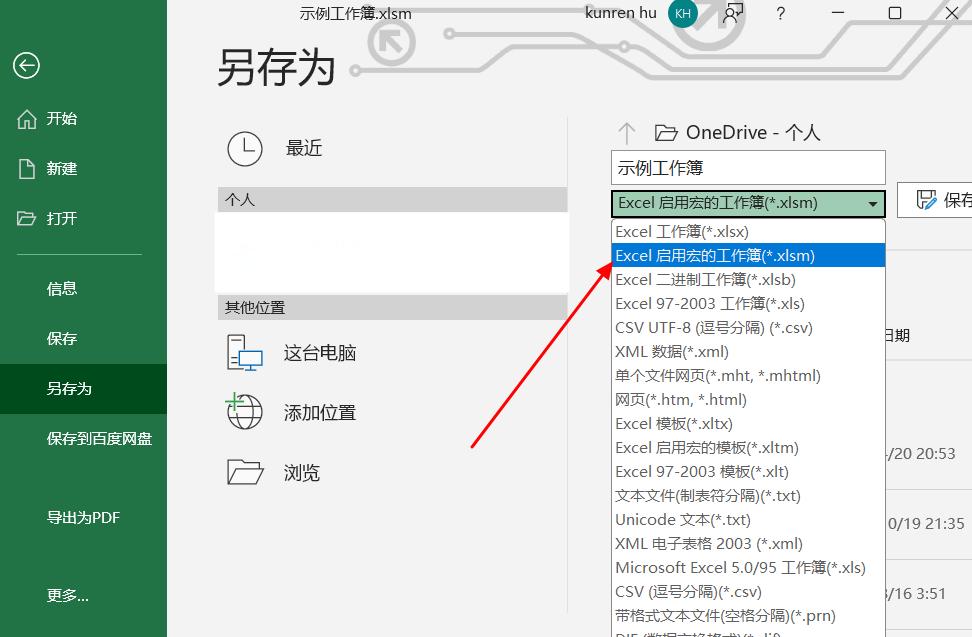The width and height of the screenshot is (972, 637).
Task: Choose Excel 启用宏的工作簿(*.xlsm) in list
Action: pyautogui.click(x=748, y=255)
